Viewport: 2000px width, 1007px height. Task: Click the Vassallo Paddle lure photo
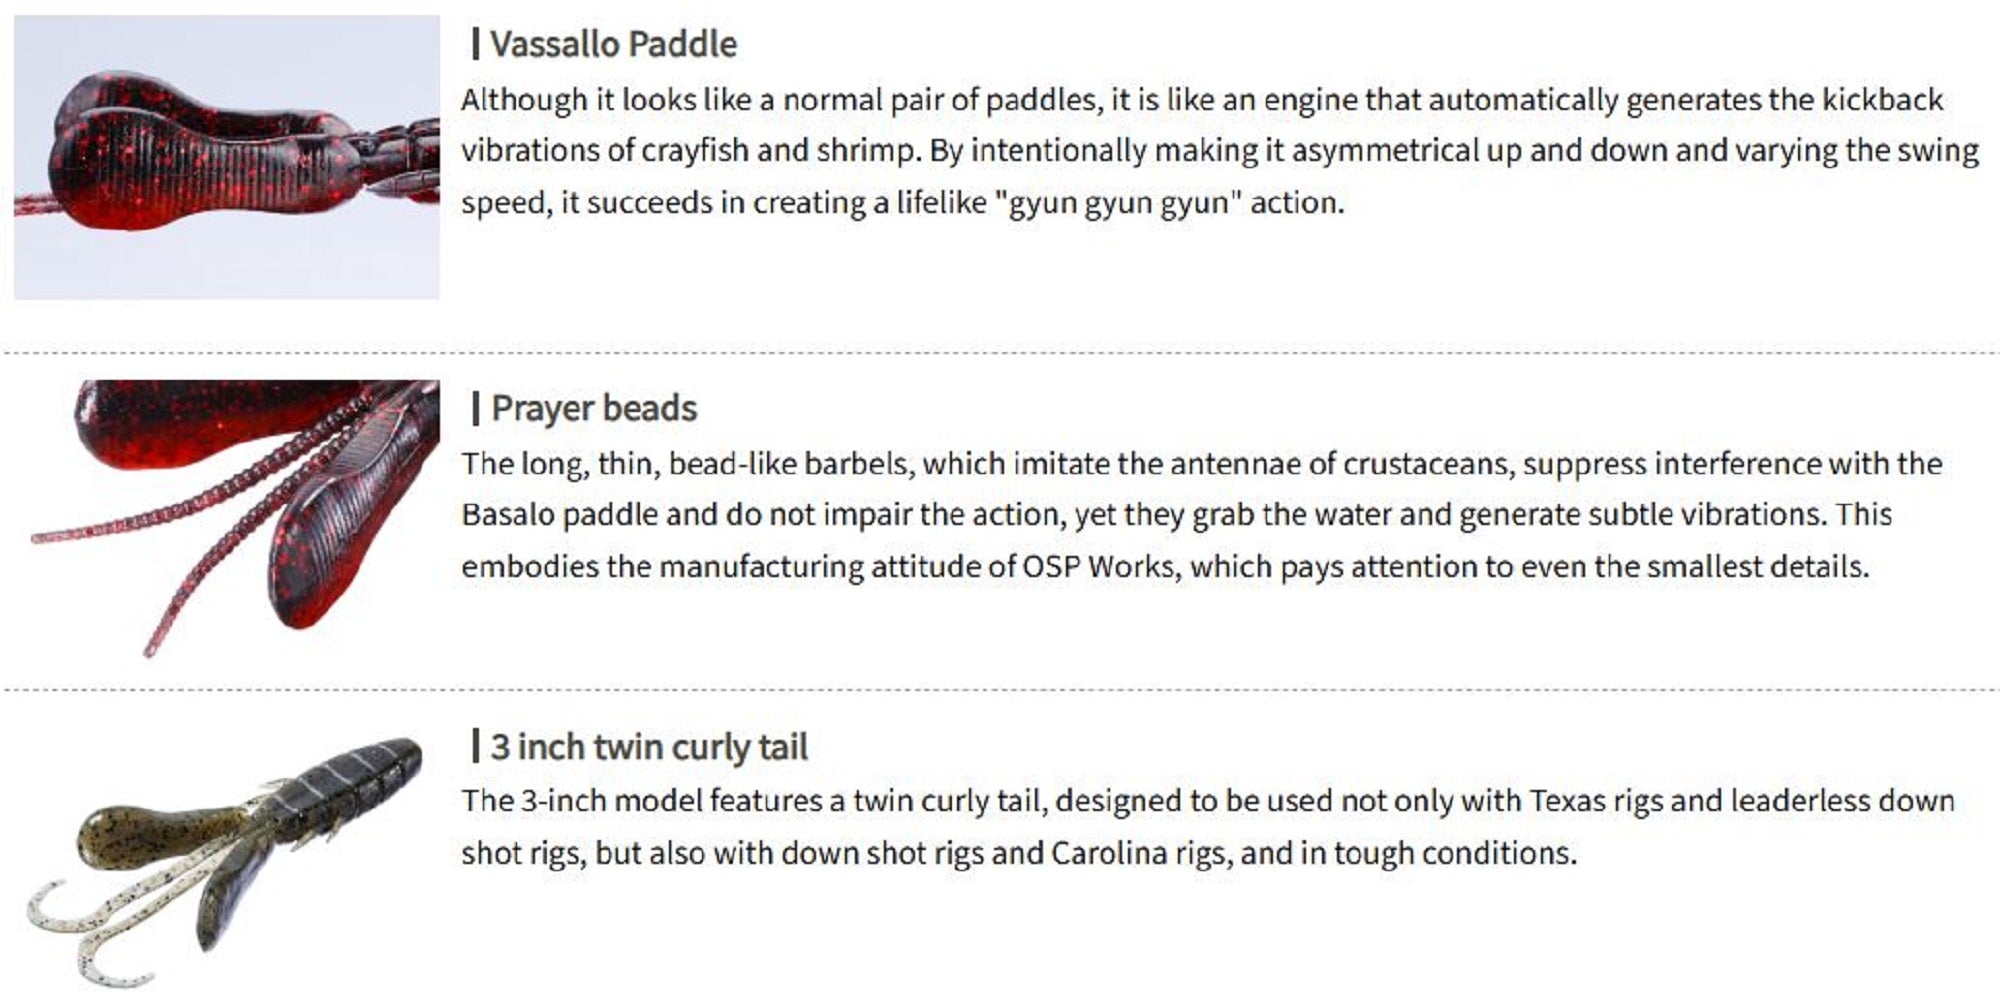226,157
